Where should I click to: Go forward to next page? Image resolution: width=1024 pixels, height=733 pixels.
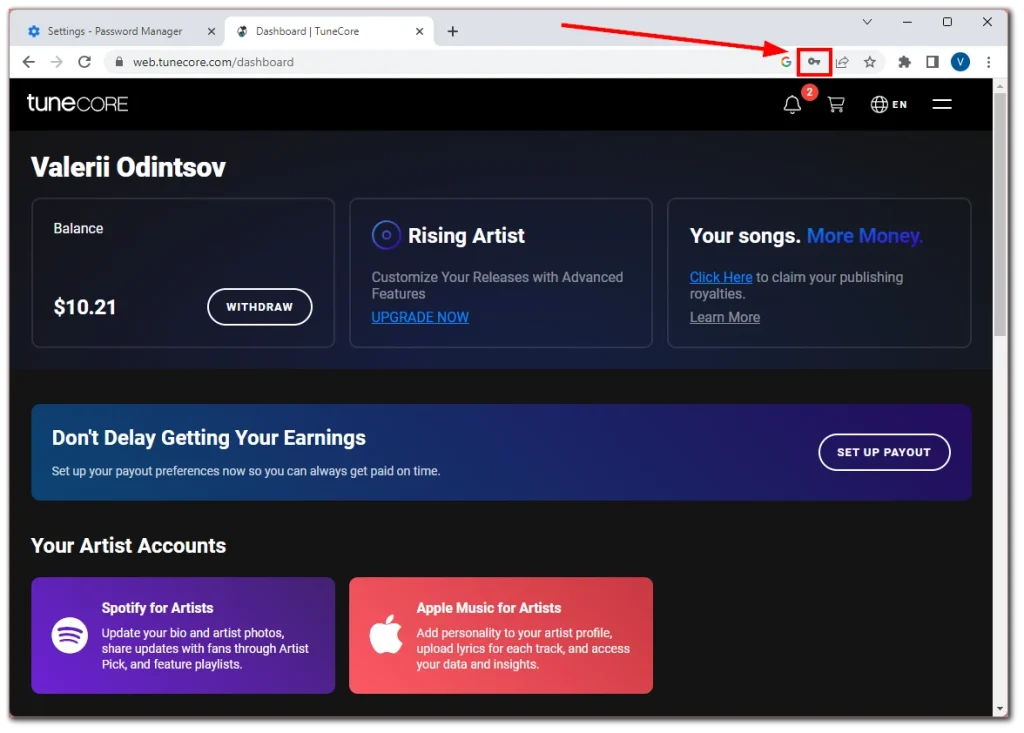pos(57,62)
